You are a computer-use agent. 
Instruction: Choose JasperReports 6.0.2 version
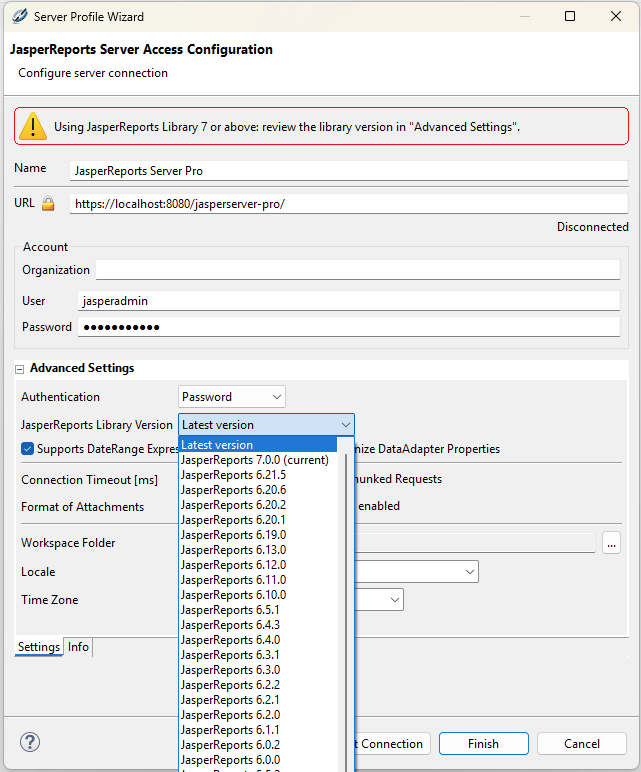(258, 745)
